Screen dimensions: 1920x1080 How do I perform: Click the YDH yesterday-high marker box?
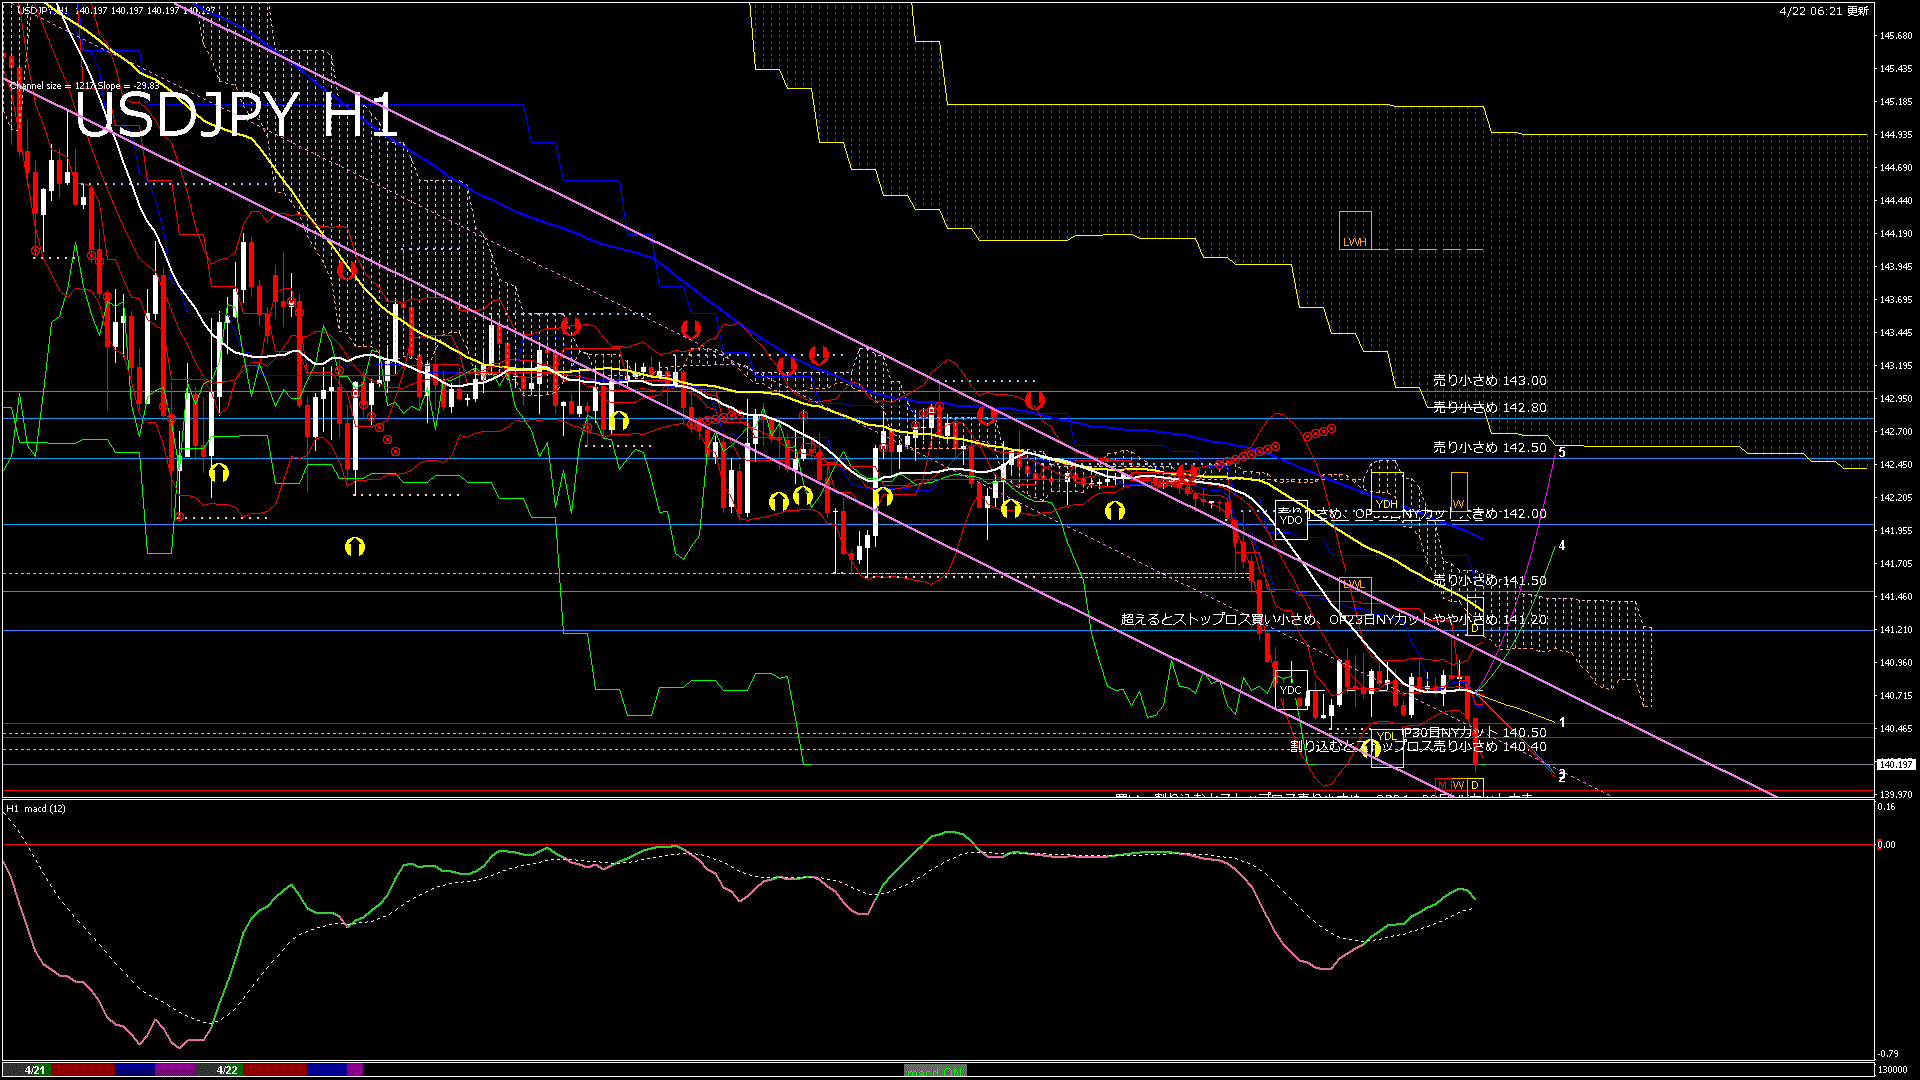coord(1386,490)
